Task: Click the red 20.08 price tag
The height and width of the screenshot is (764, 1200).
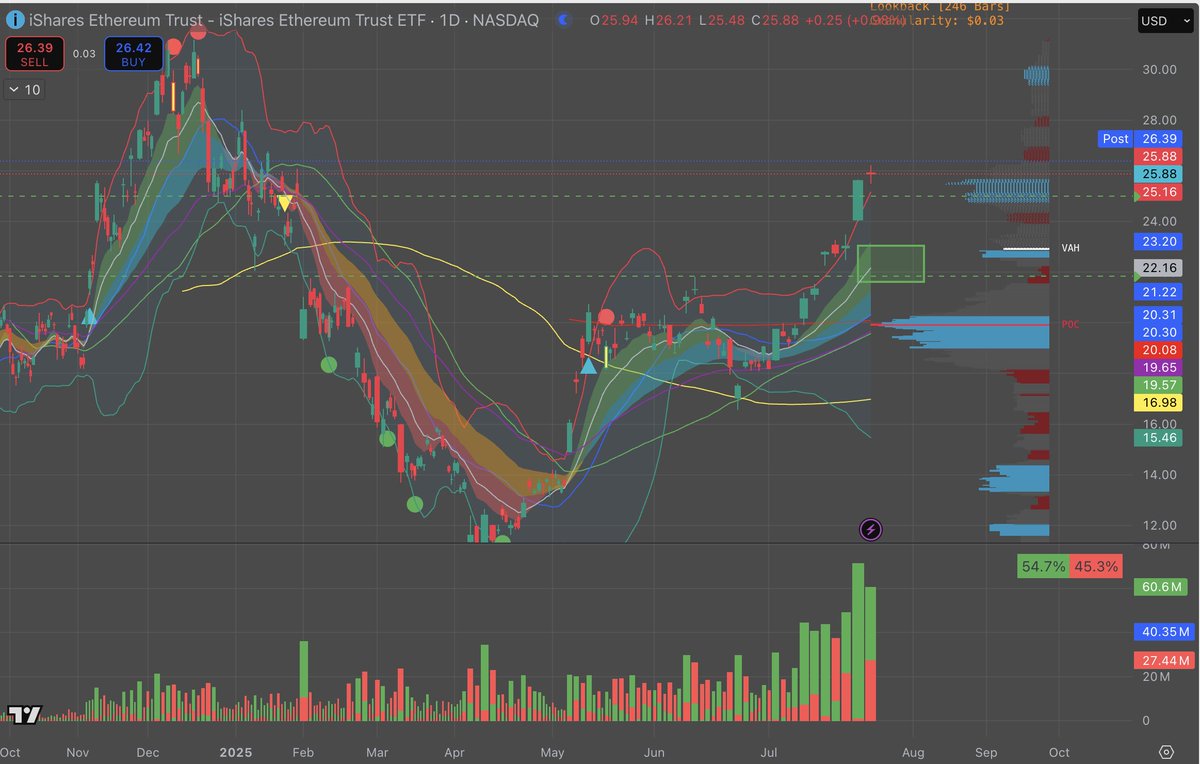Action: [1159, 350]
